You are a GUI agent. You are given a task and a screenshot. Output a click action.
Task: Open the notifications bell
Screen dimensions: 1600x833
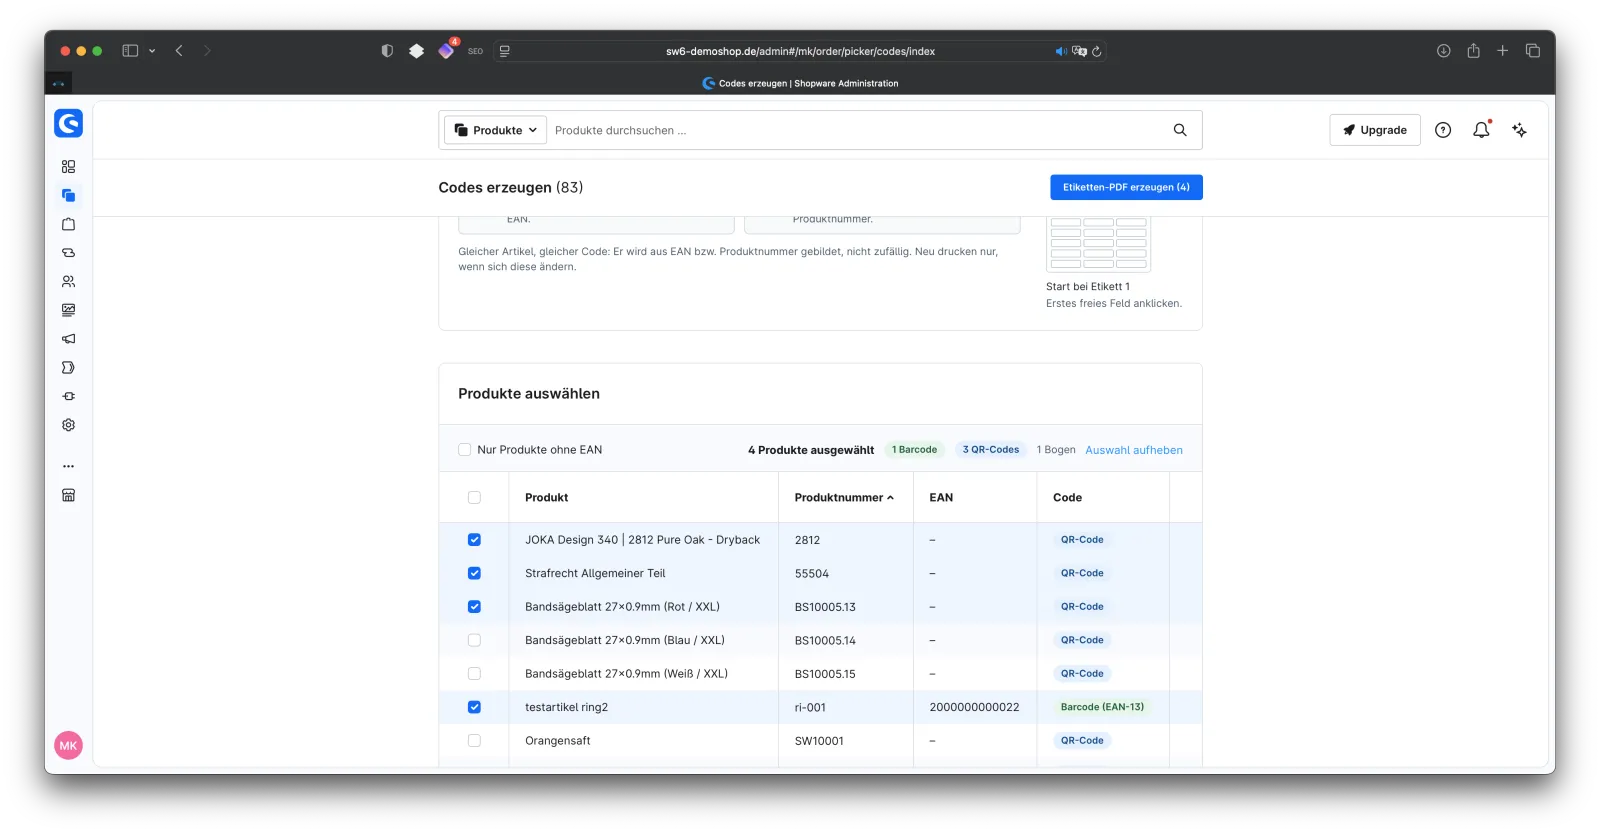click(1481, 130)
